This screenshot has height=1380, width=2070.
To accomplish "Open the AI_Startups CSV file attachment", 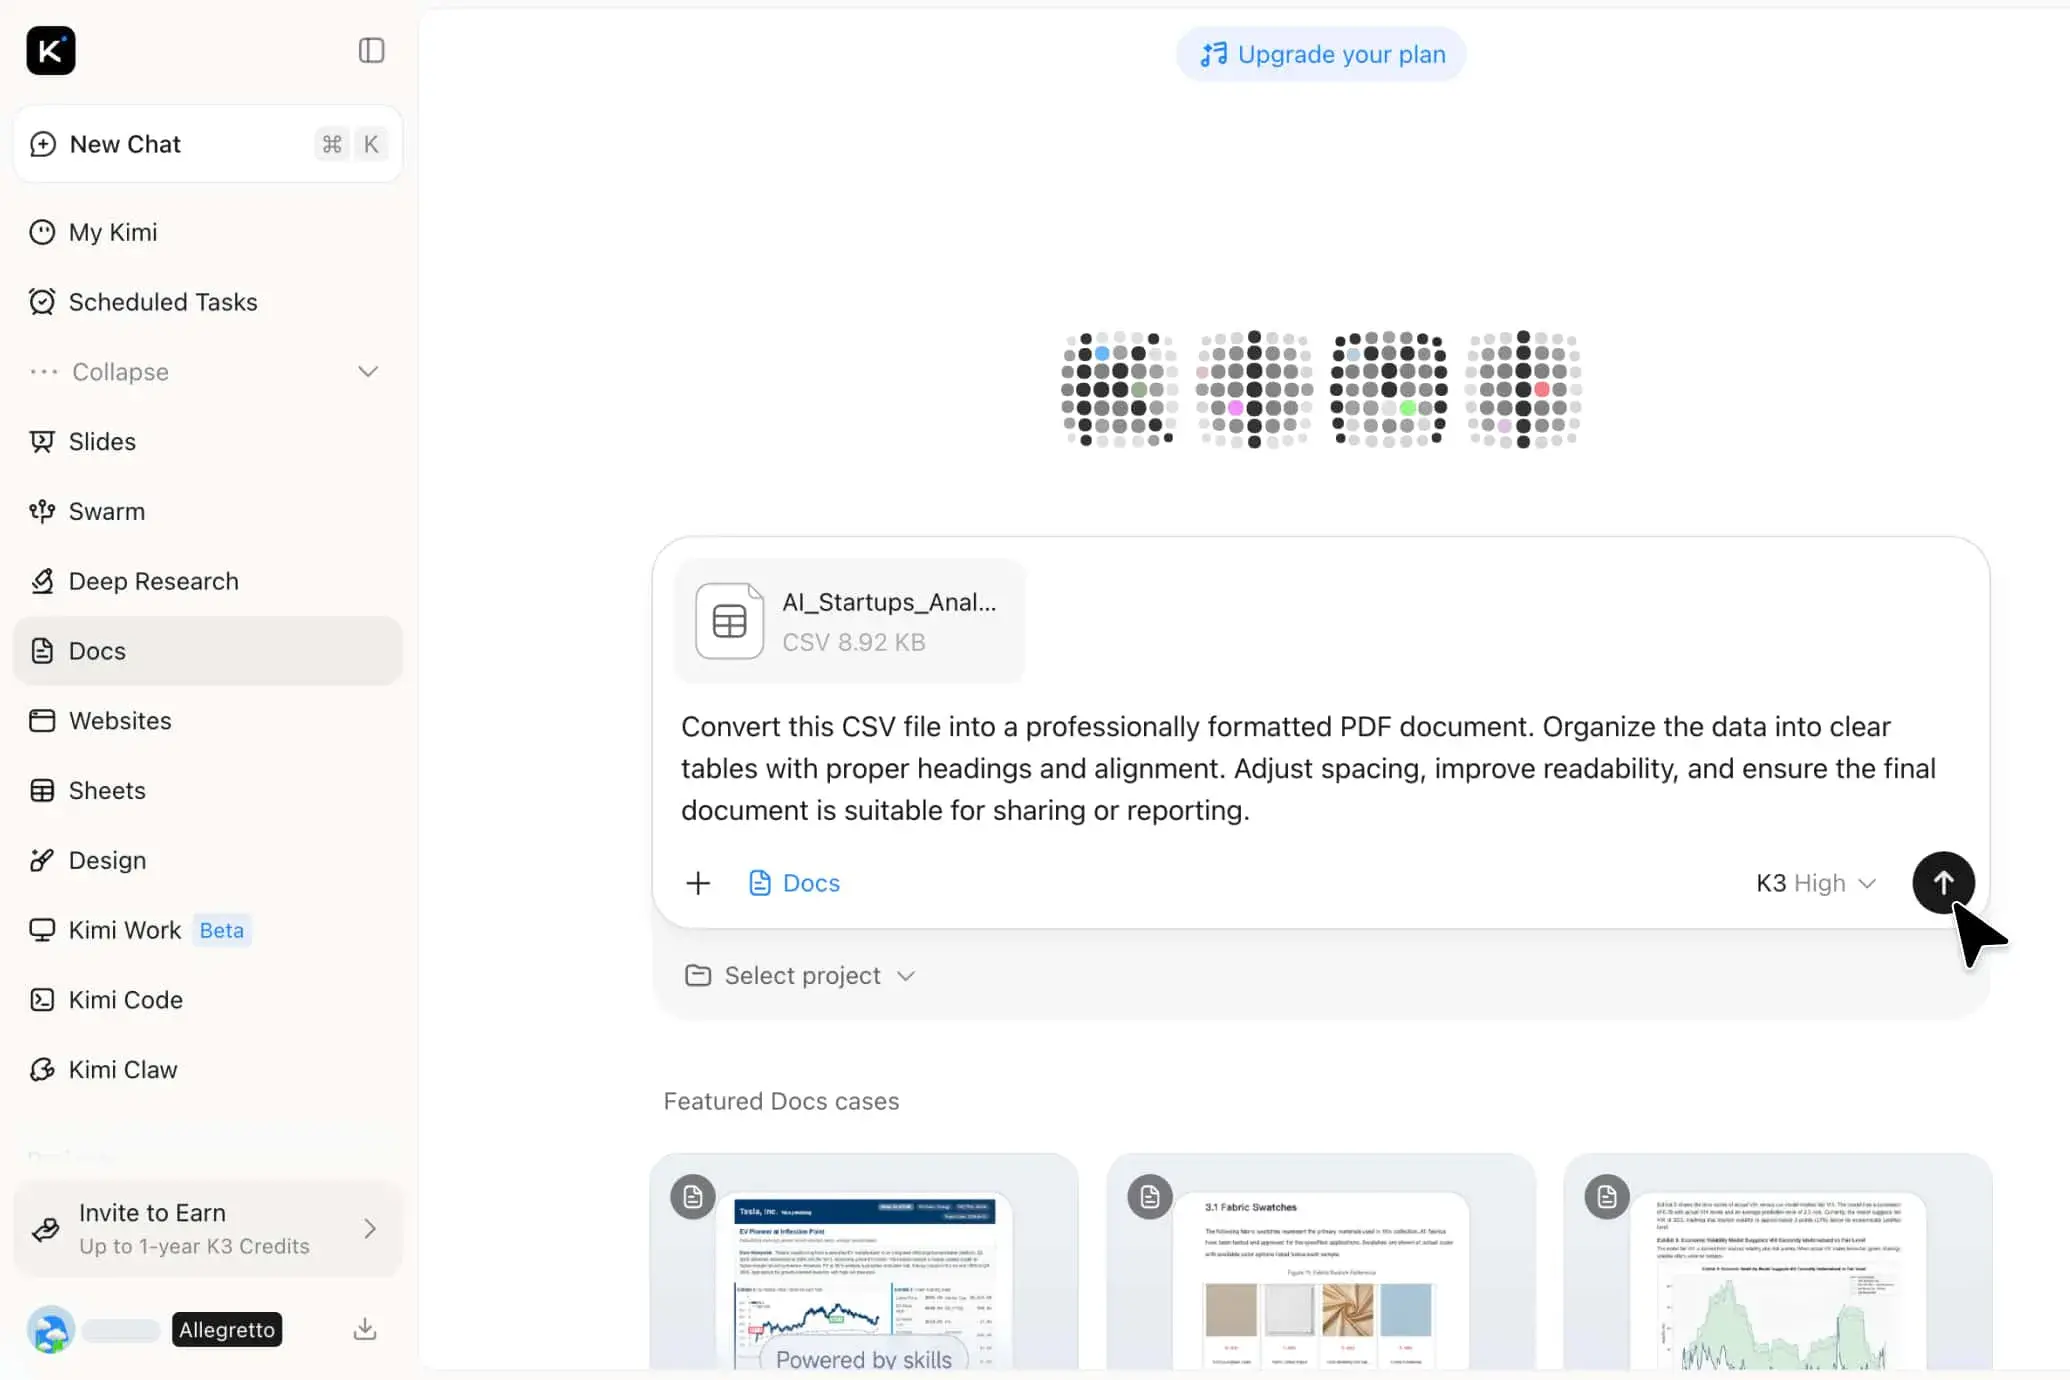I will 850,621.
